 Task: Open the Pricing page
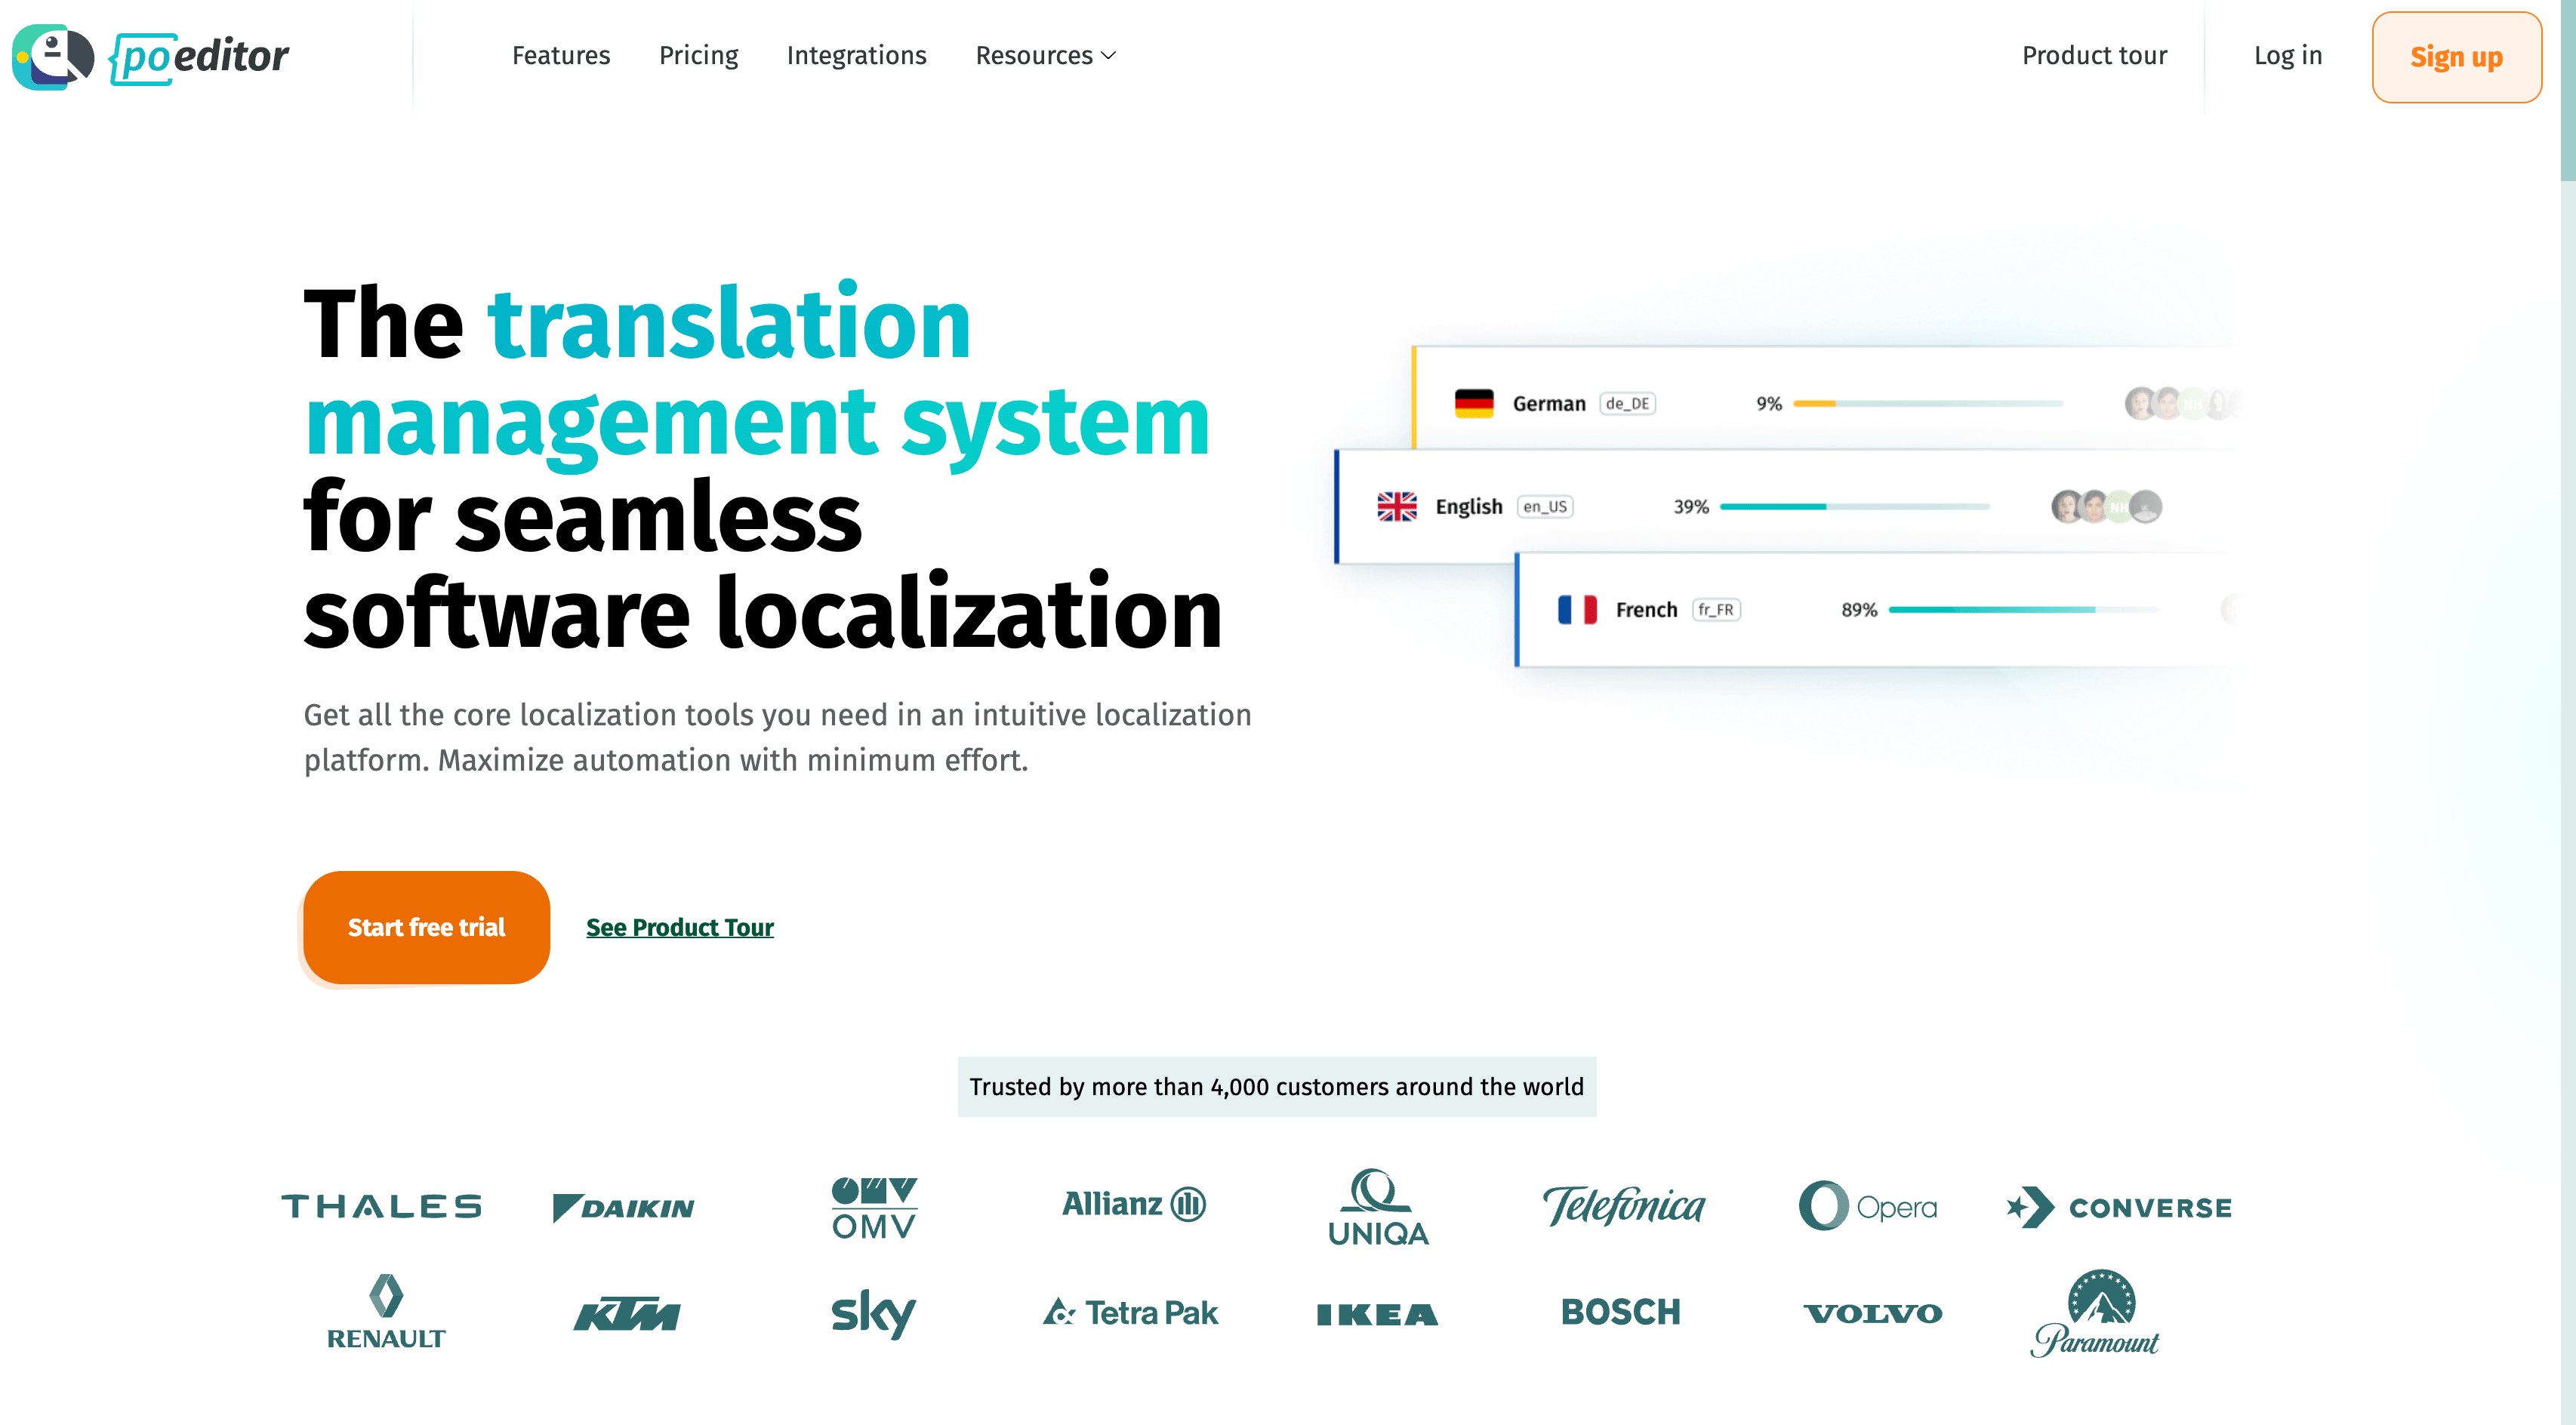[698, 56]
